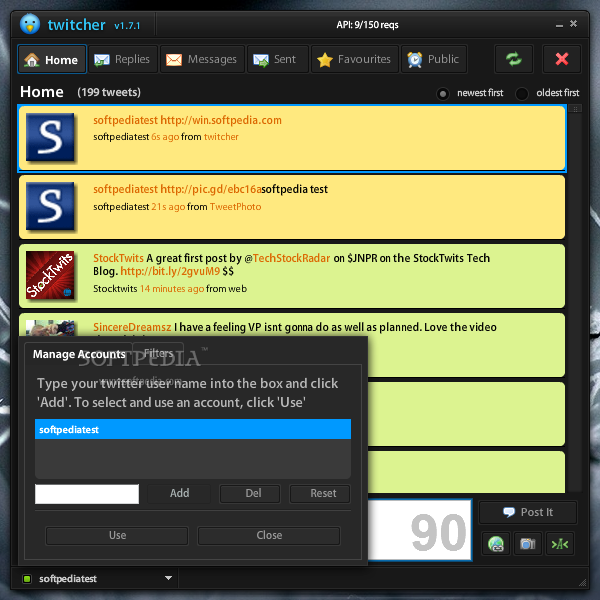The image size is (600, 600).
Task: Click the '(199 tweets)' count text
Action: (109, 92)
